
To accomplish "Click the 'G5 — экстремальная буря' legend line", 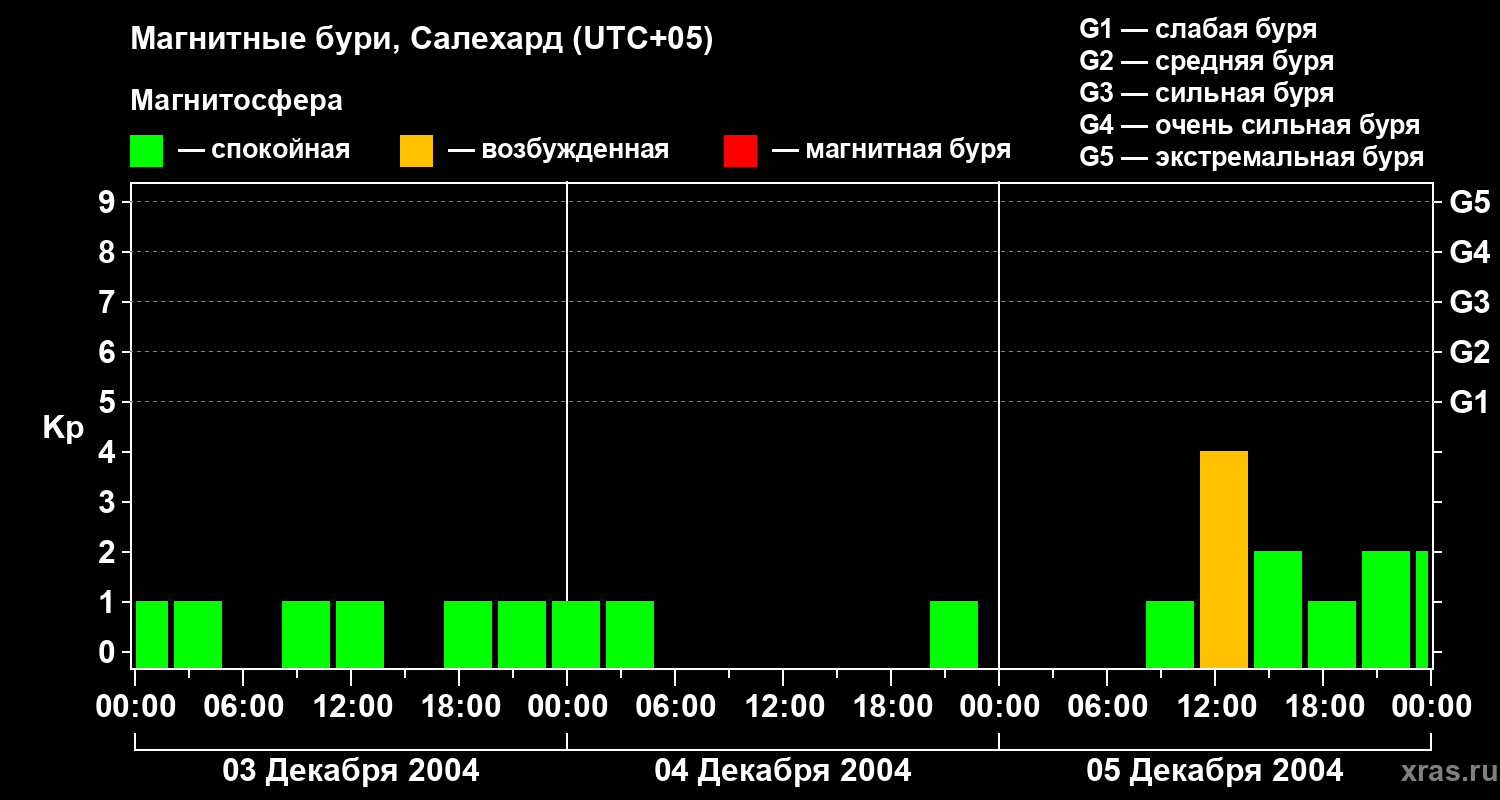I will pyautogui.click(x=1252, y=157).
